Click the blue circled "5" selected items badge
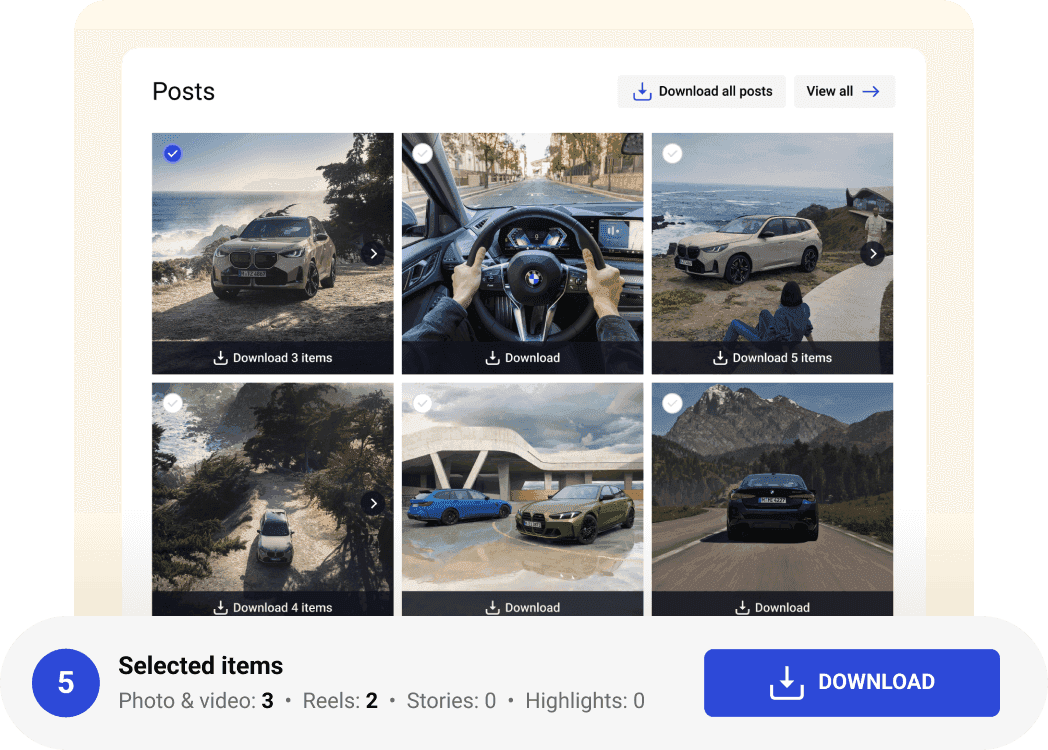 click(66, 682)
